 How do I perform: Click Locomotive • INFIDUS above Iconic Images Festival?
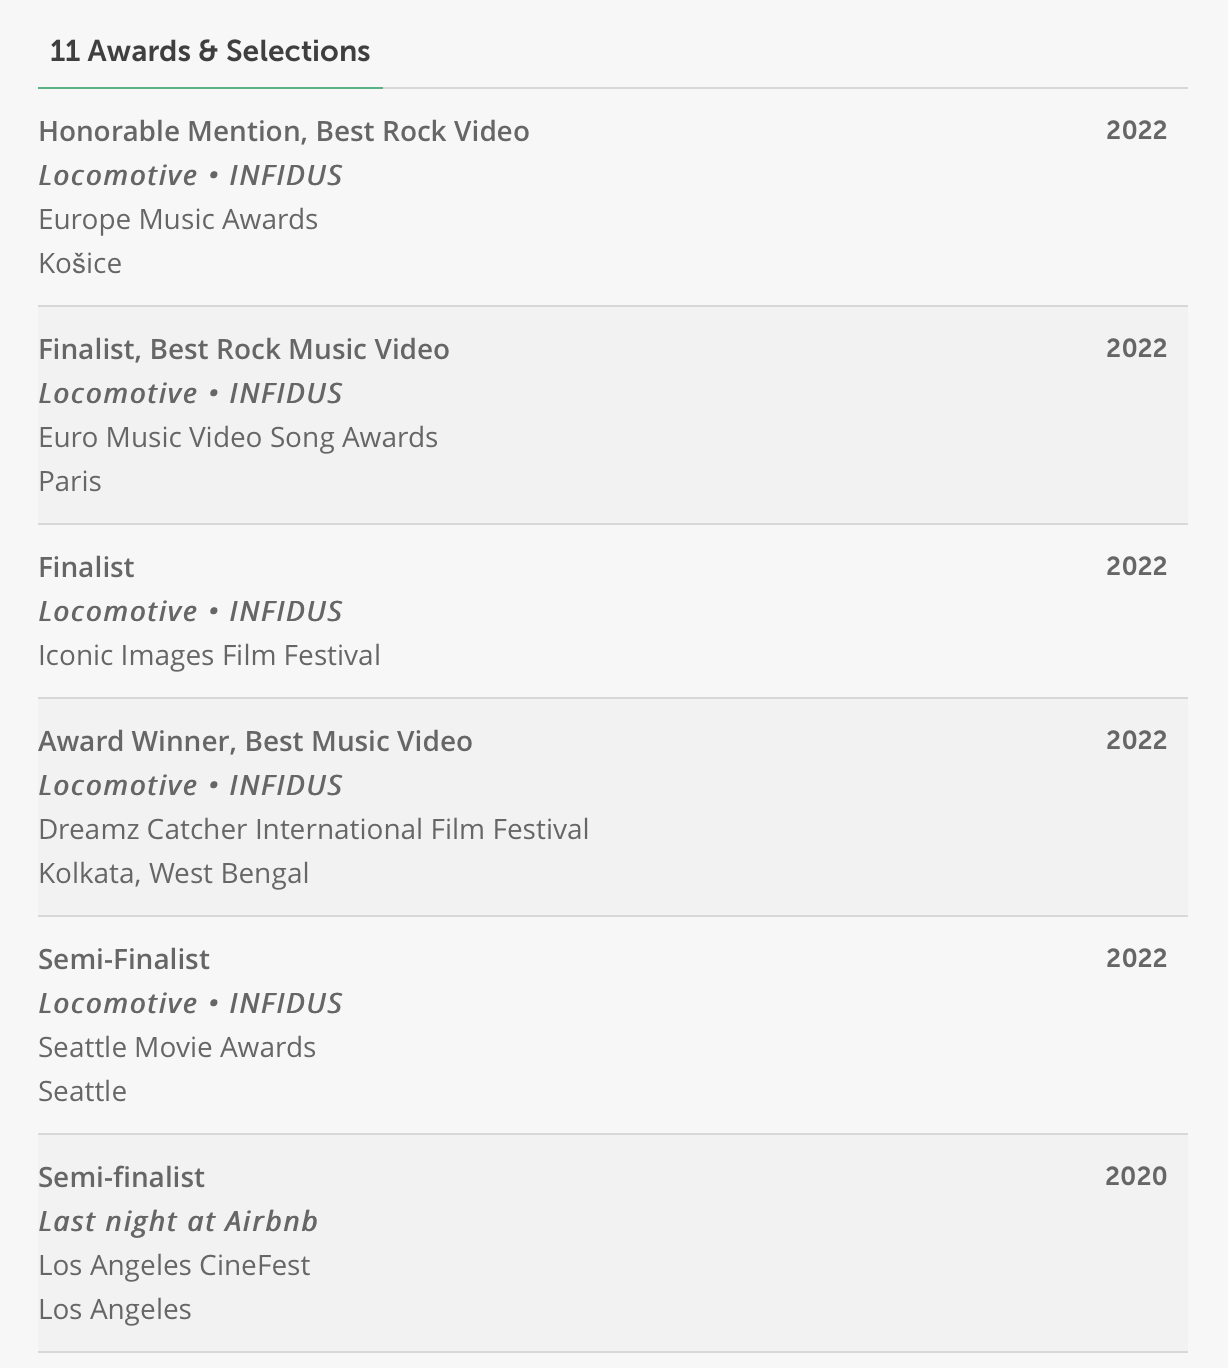tap(190, 611)
